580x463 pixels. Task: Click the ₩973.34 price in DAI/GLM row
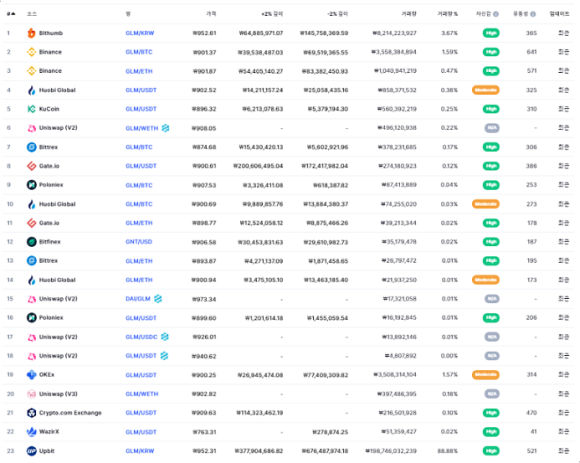click(204, 299)
